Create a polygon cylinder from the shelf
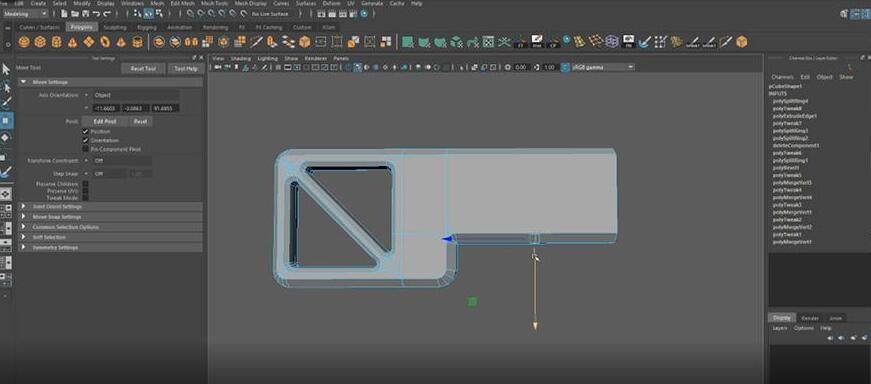871x384 pixels. [x=57, y=42]
